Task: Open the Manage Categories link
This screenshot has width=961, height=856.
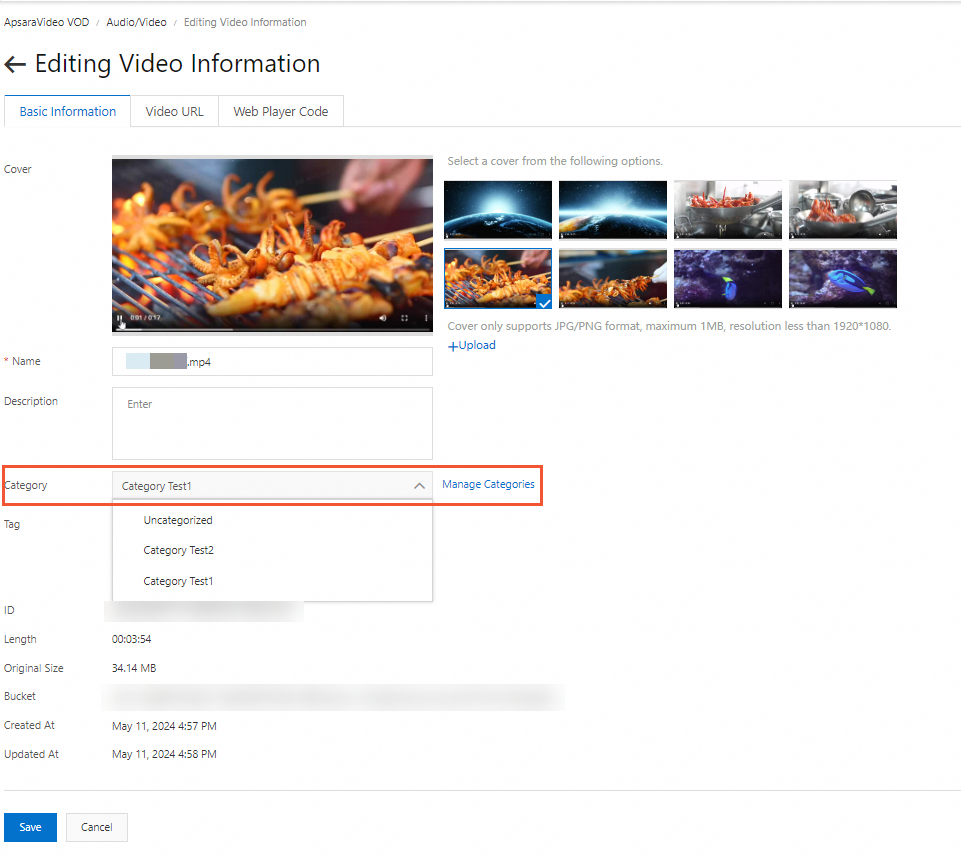Action: coord(488,484)
